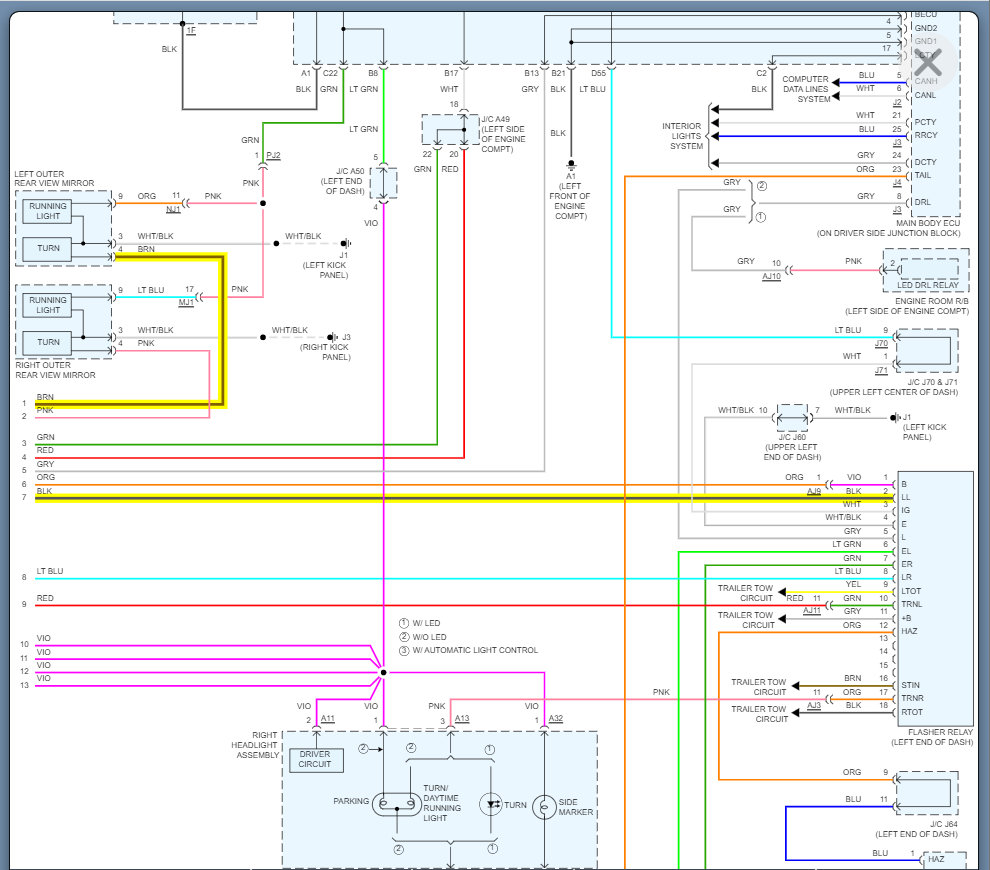Click the PCTY terminal on main body ECU
This screenshot has height=870, width=990.
[925, 122]
